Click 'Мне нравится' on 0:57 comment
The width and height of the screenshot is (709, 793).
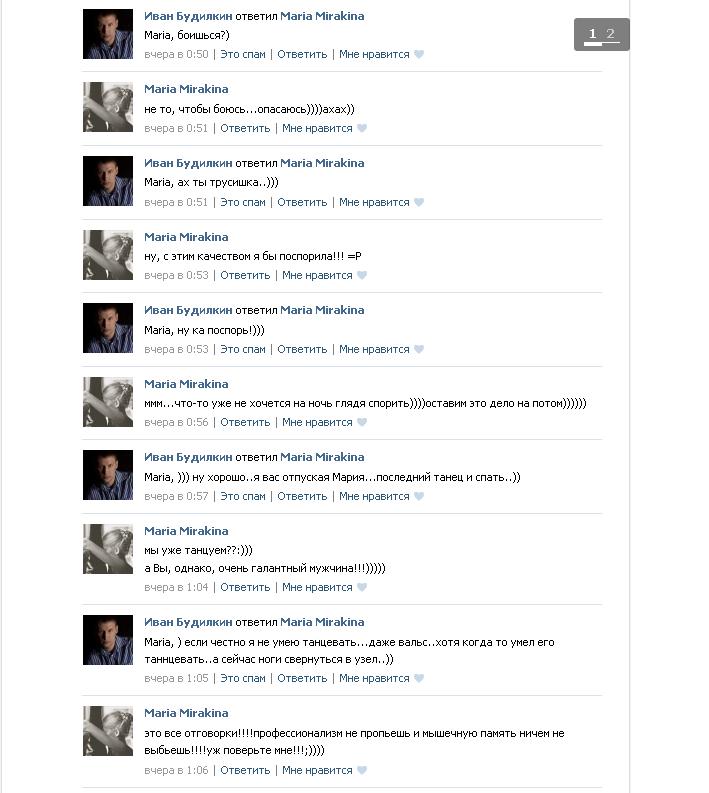tap(374, 496)
